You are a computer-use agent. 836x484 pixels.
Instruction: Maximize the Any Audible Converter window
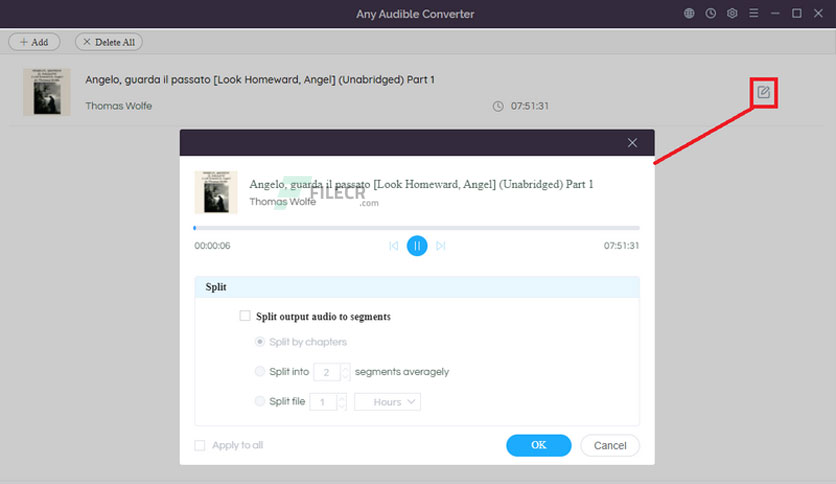(x=797, y=13)
